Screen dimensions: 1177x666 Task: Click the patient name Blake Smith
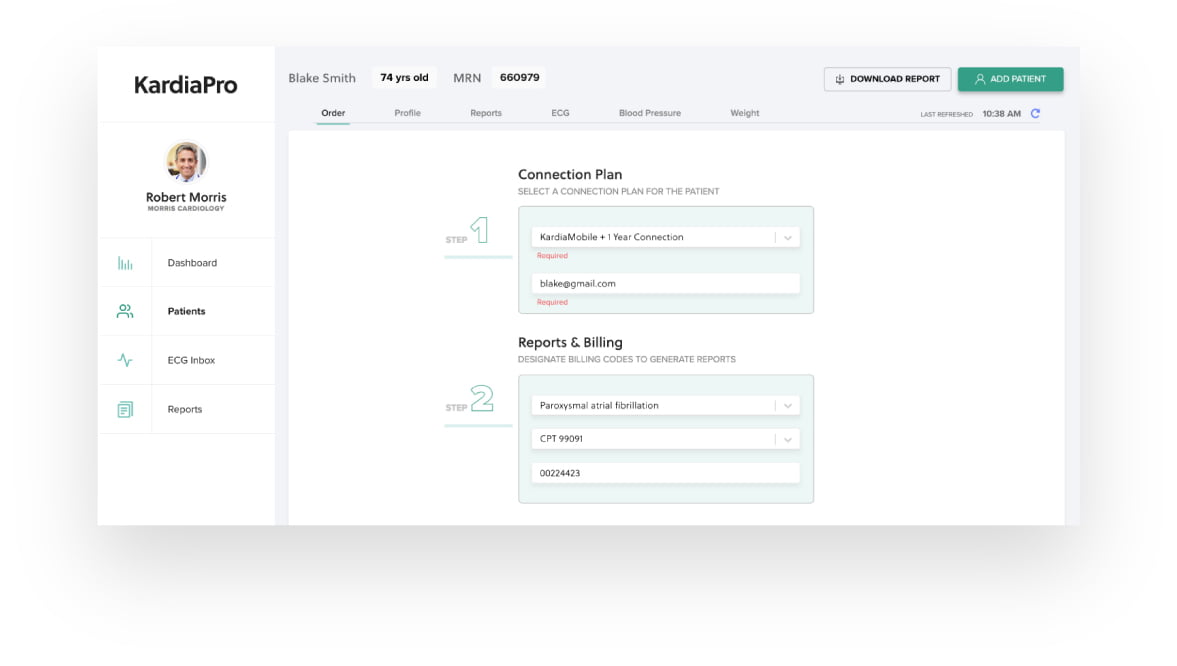click(x=322, y=78)
